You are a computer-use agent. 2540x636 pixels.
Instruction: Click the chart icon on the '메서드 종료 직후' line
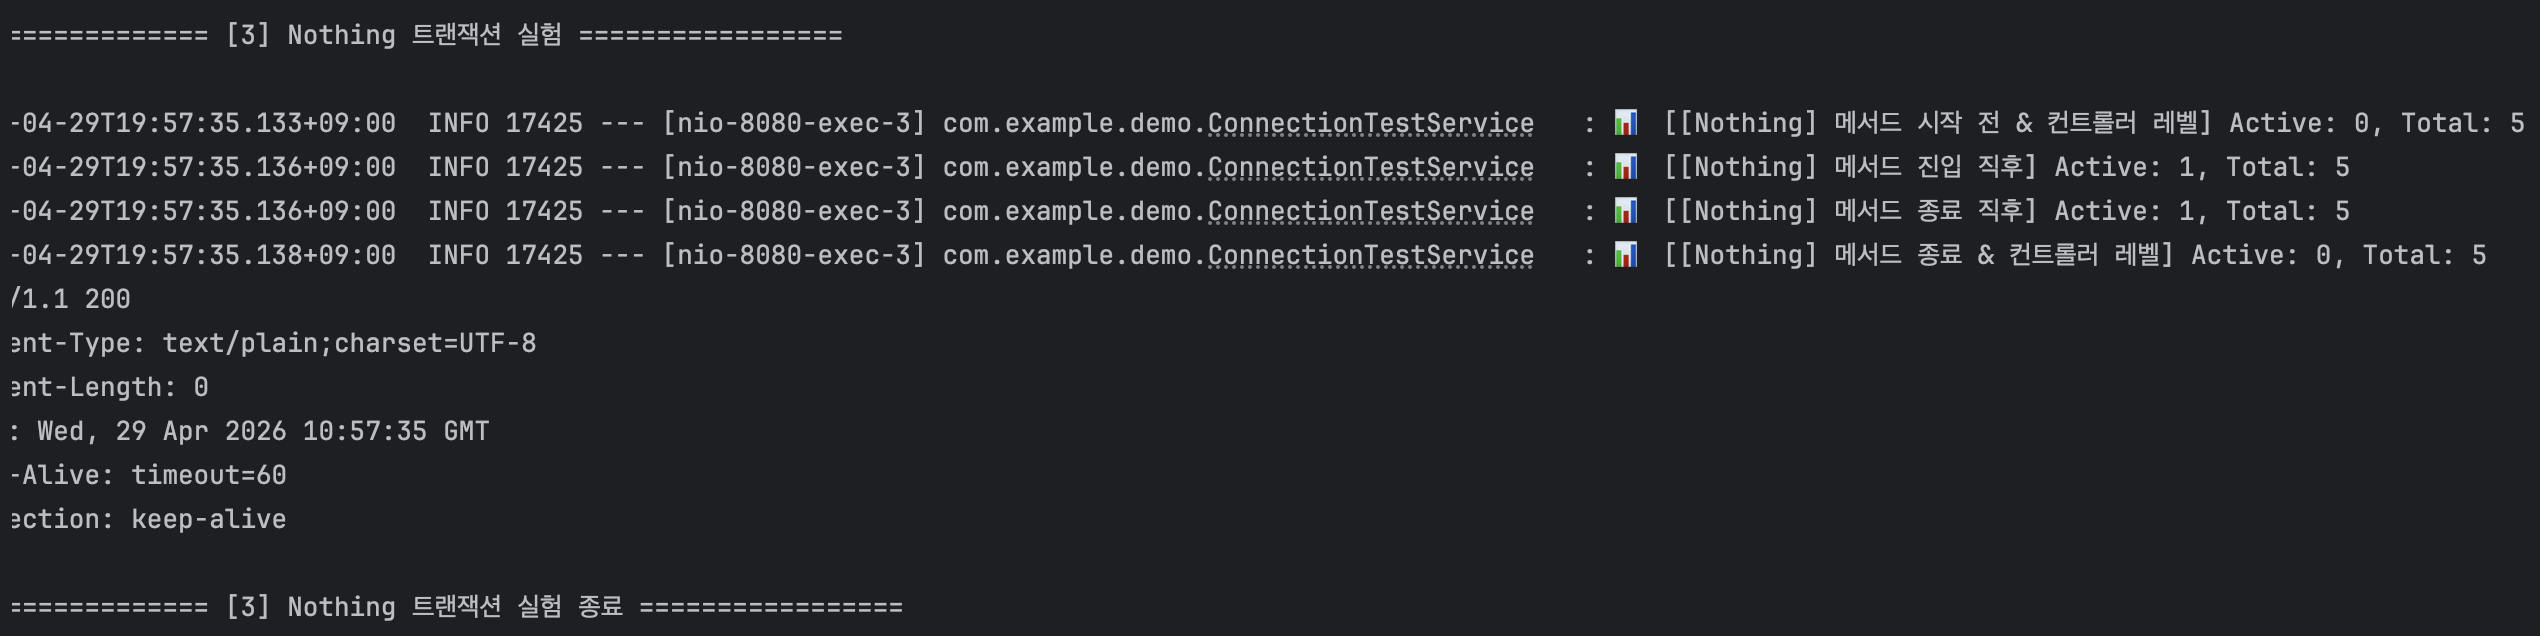1626,211
